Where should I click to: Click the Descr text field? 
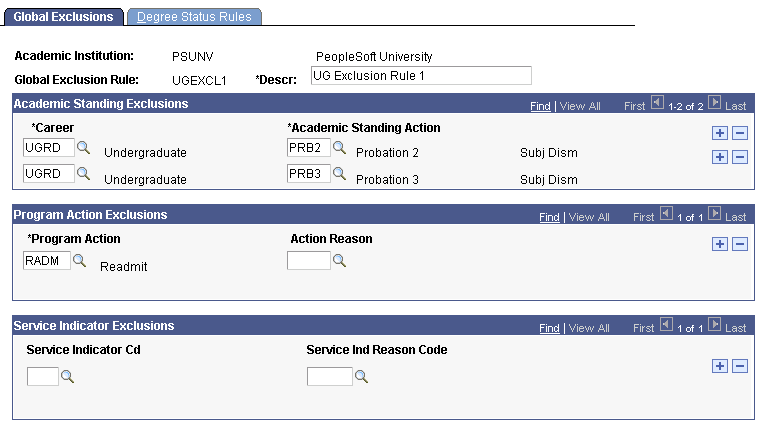click(420, 76)
